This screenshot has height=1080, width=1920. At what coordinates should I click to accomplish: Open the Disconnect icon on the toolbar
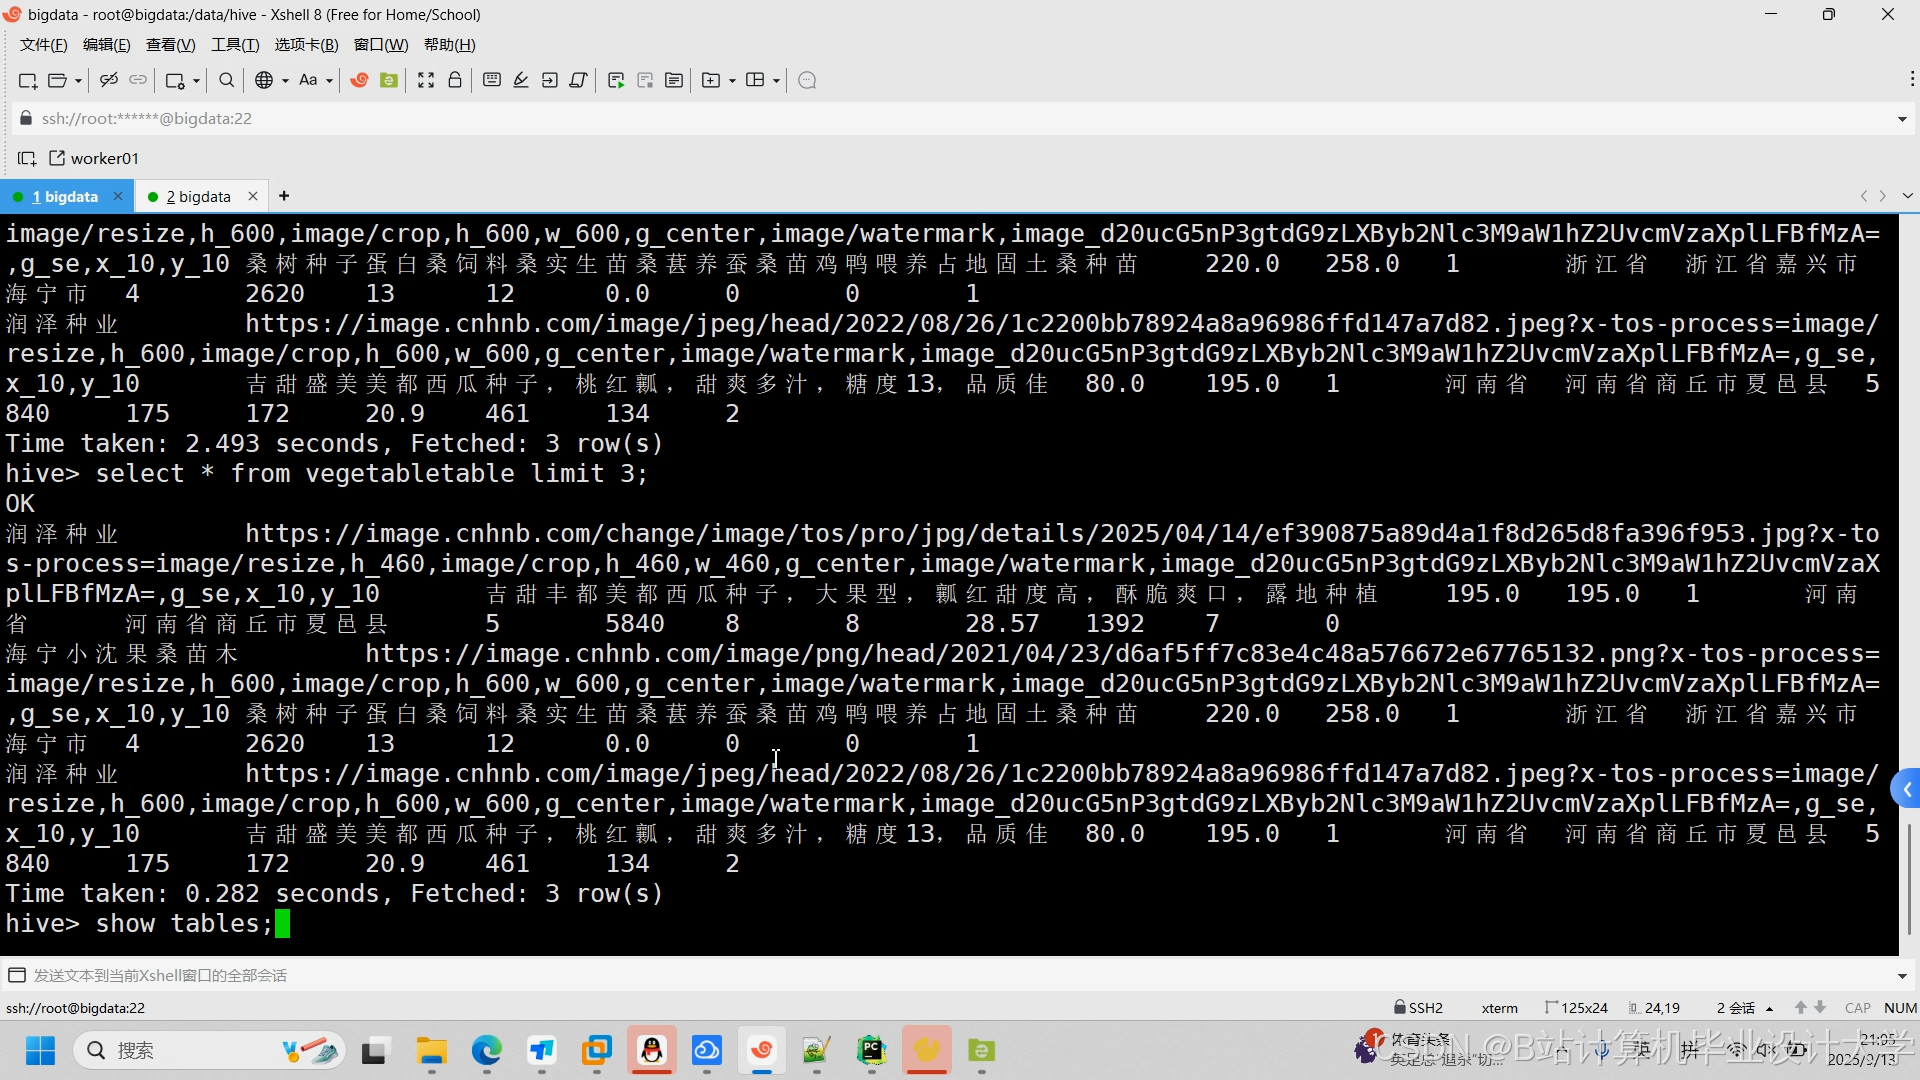click(x=108, y=80)
